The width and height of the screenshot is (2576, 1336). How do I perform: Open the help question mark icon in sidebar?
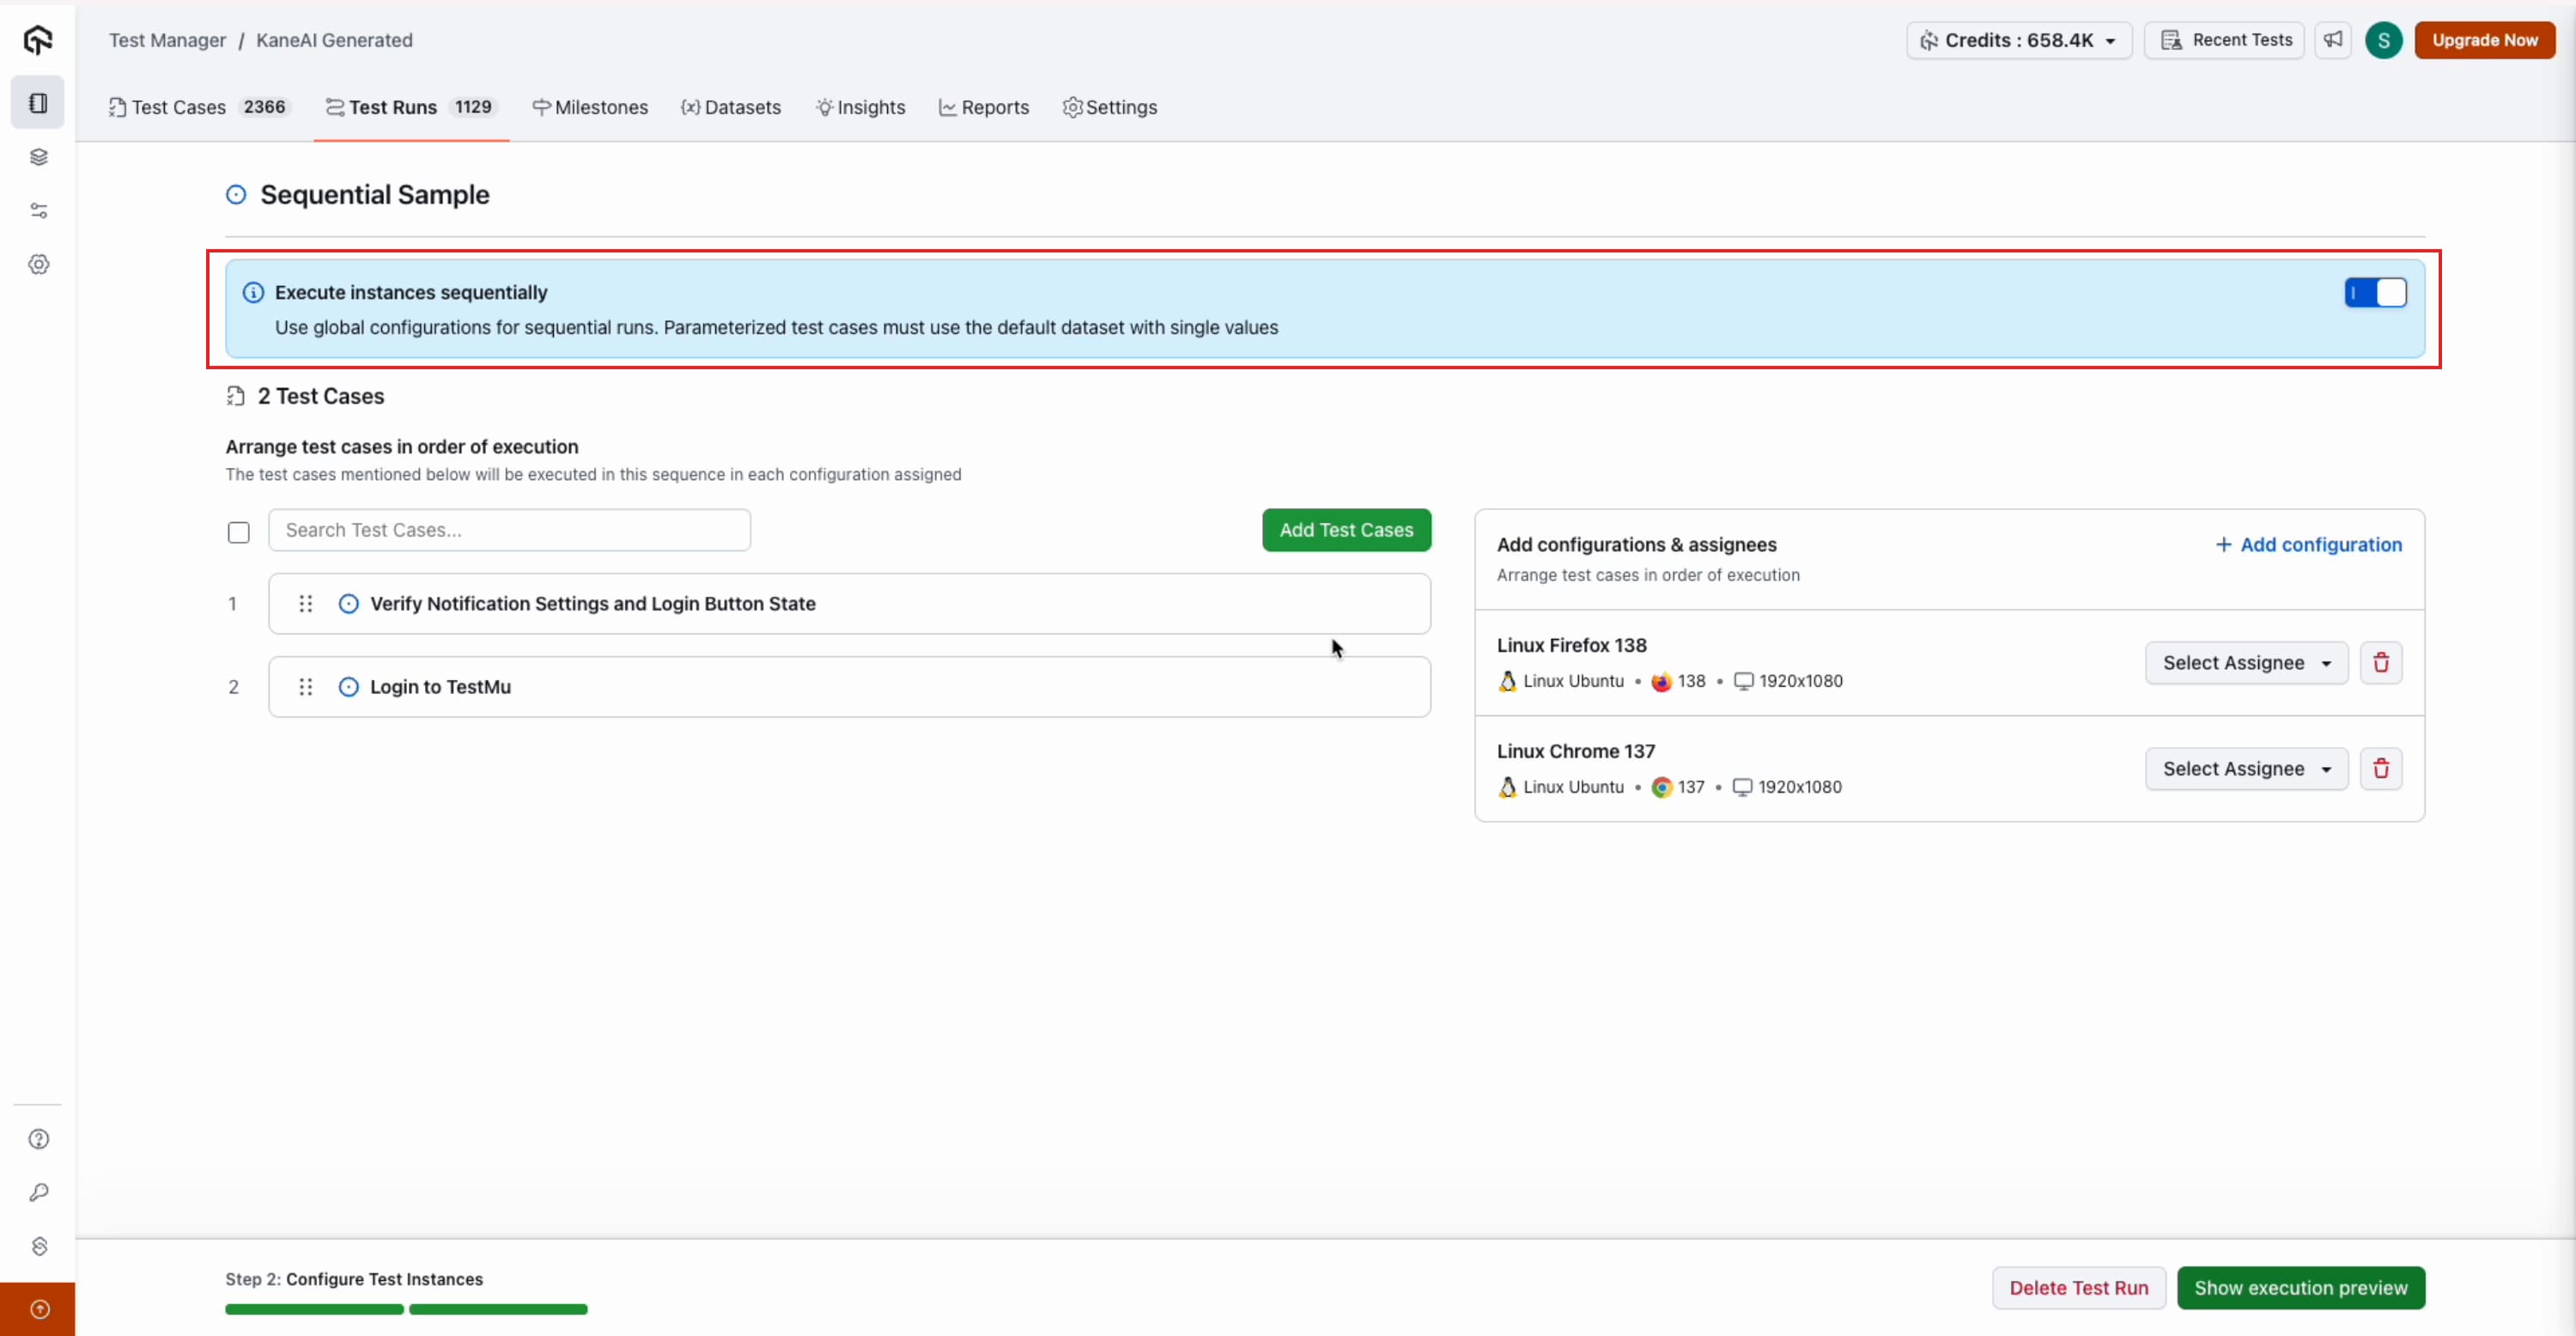click(39, 1139)
